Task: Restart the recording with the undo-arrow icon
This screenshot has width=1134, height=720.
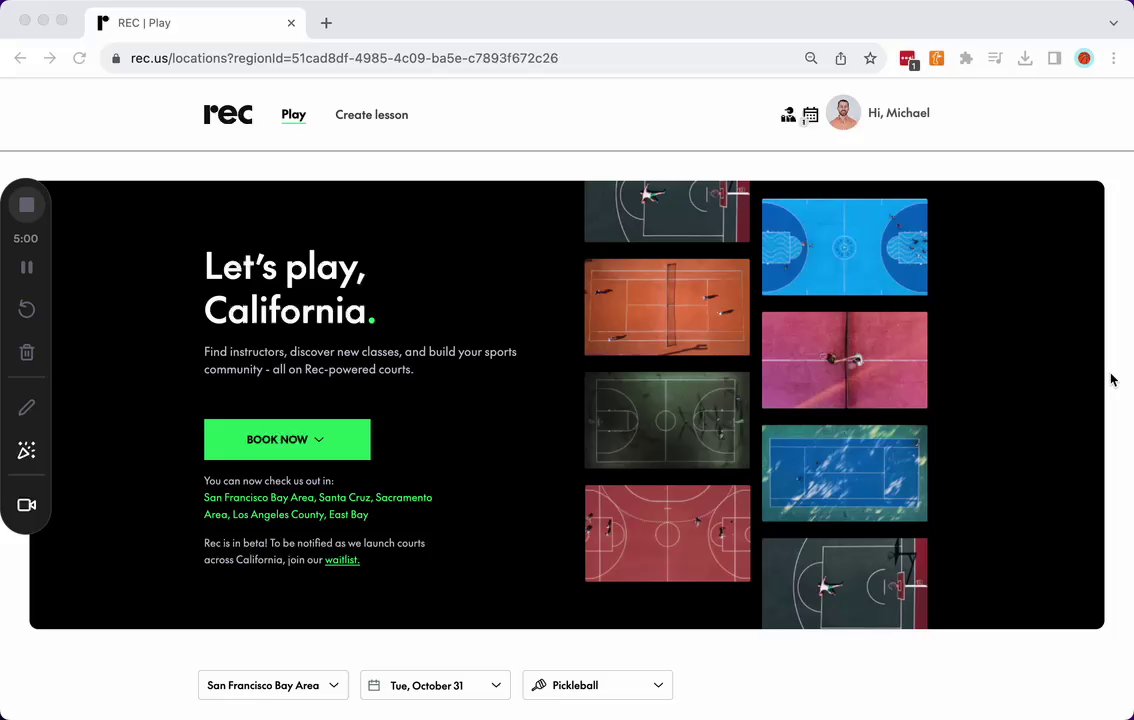Action: pyautogui.click(x=27, y=309)
